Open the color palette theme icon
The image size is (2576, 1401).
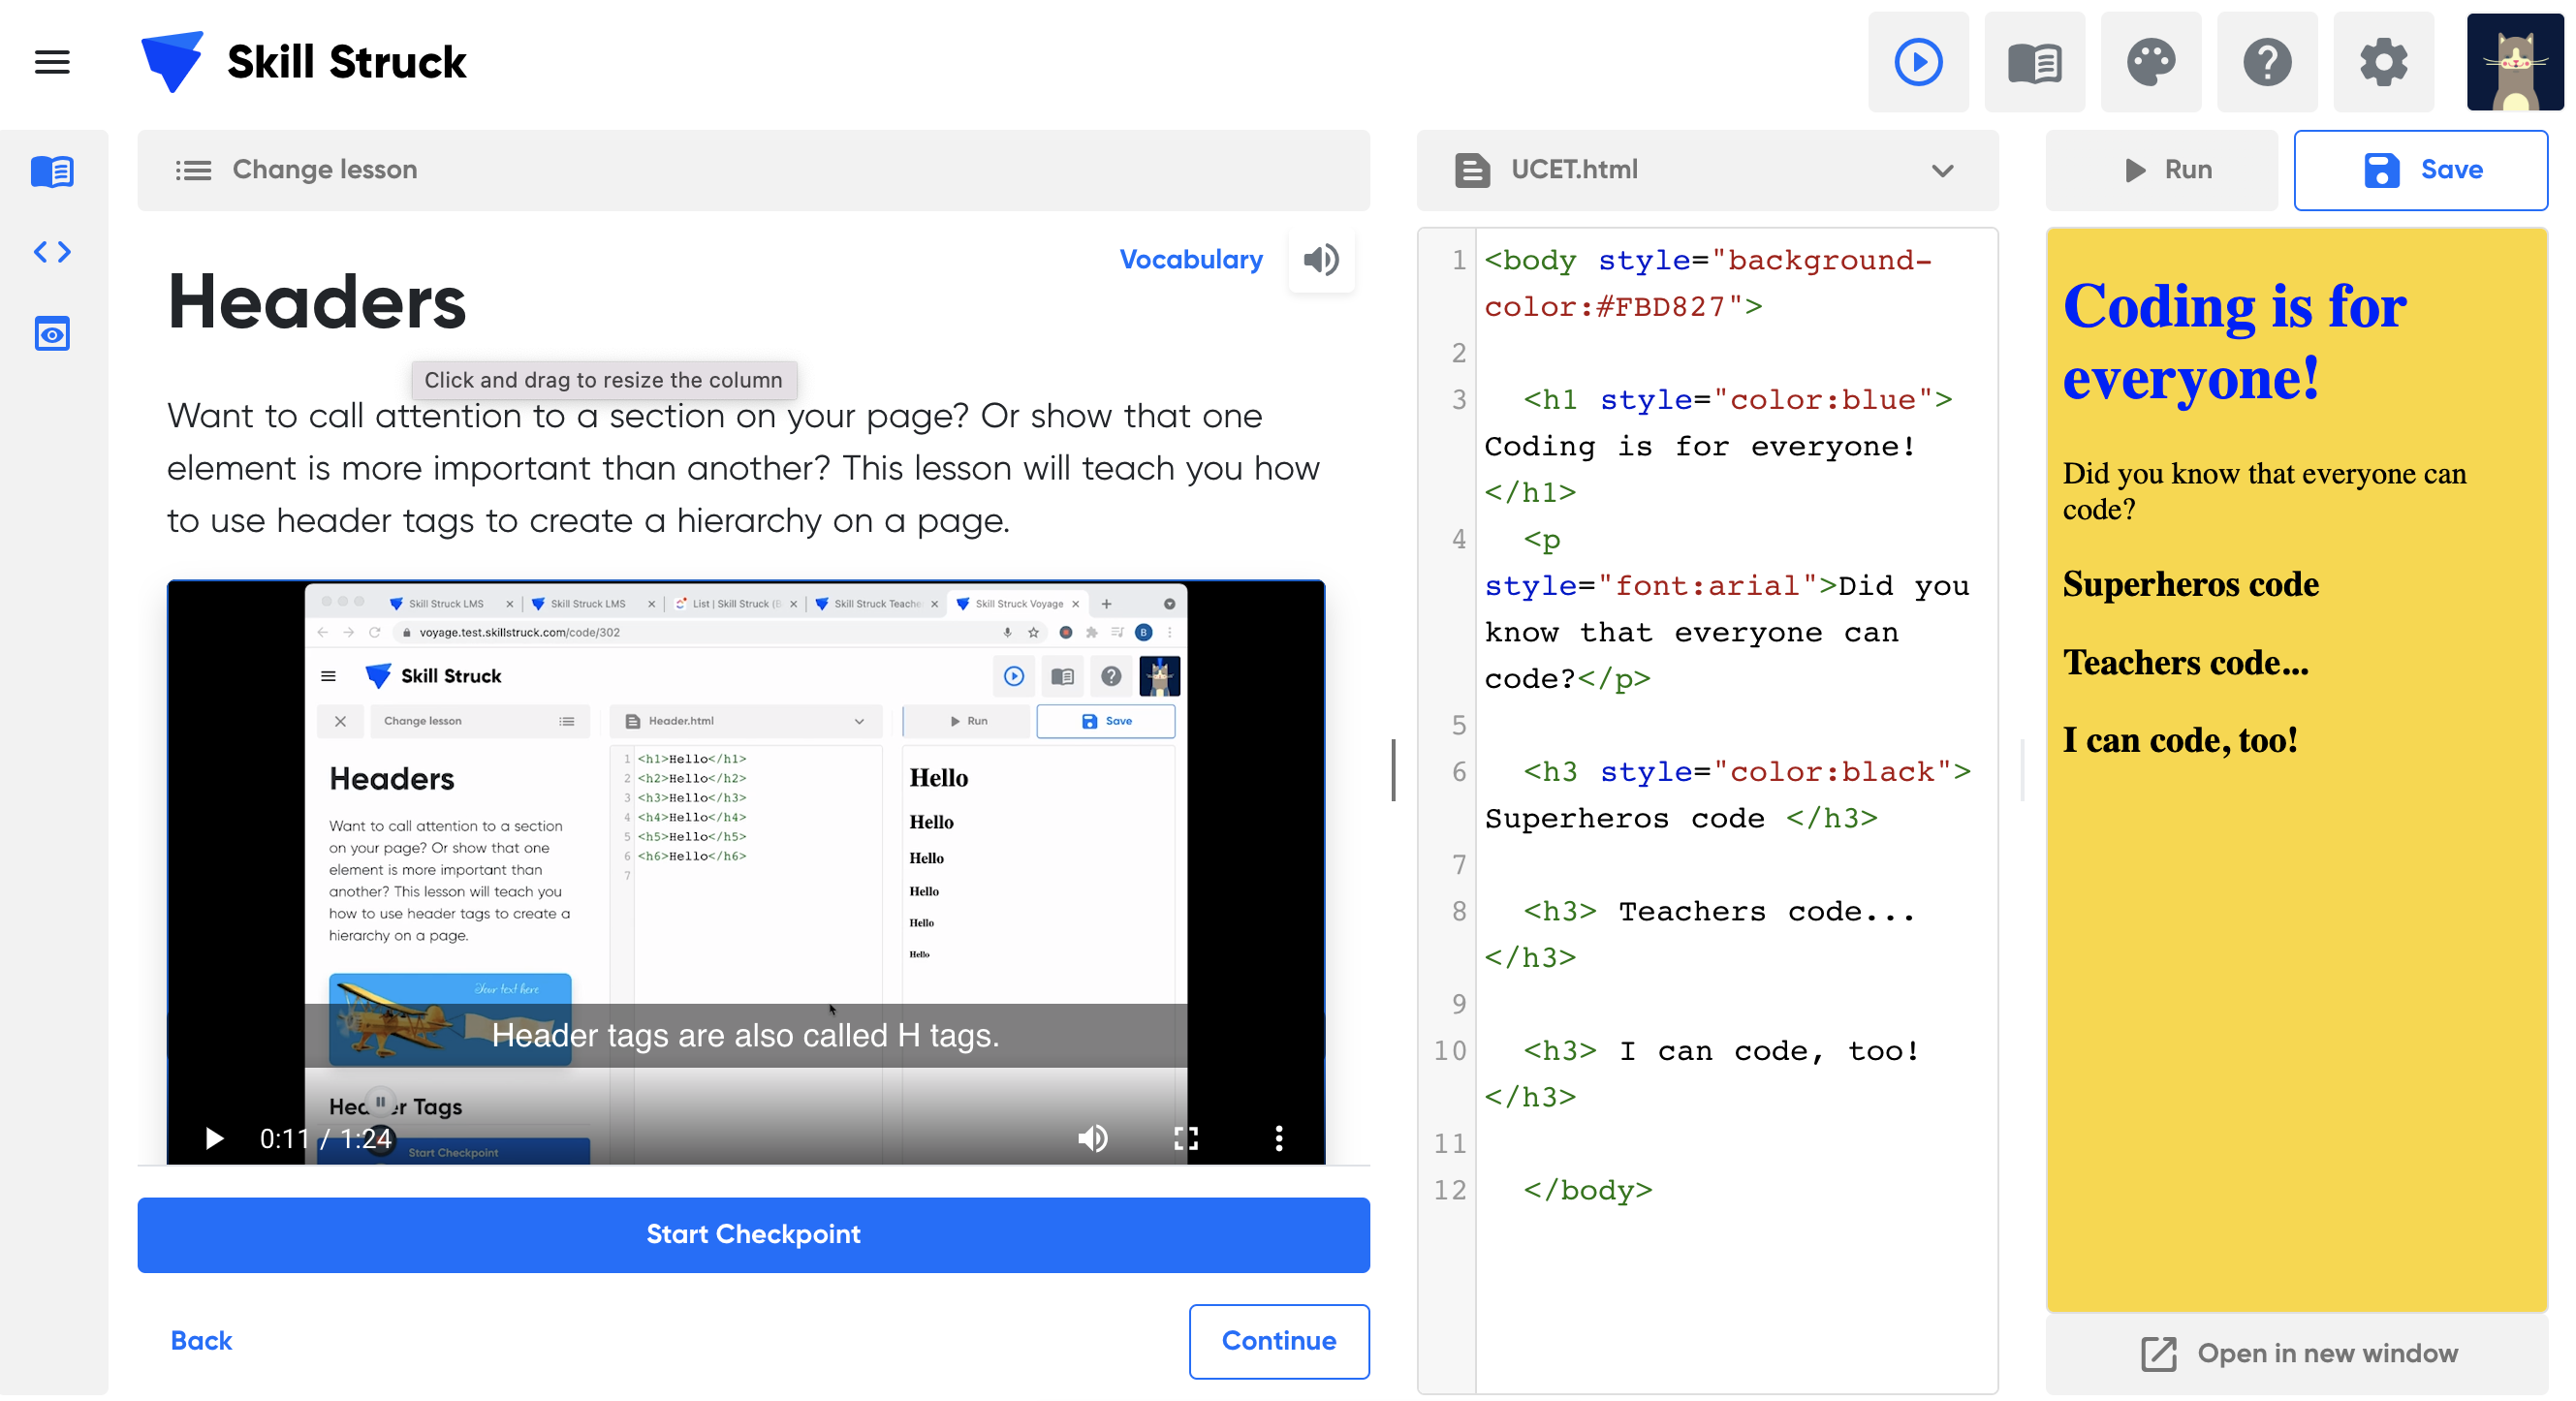click(x=2150, y=62)
